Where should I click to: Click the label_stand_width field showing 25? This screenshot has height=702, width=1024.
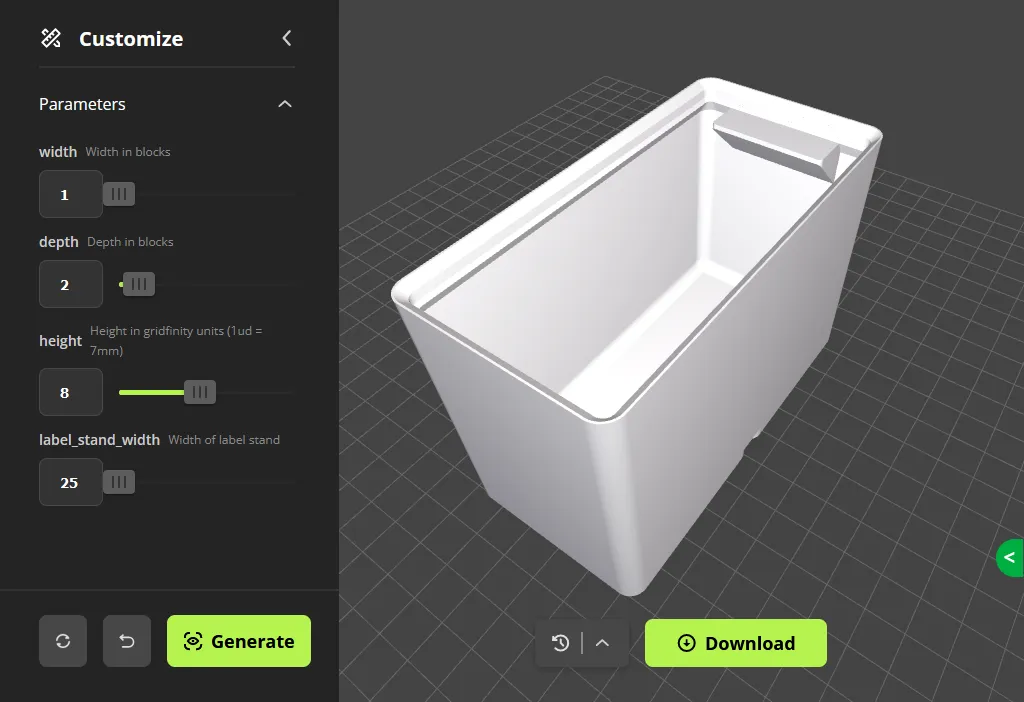tap(70, 481)
